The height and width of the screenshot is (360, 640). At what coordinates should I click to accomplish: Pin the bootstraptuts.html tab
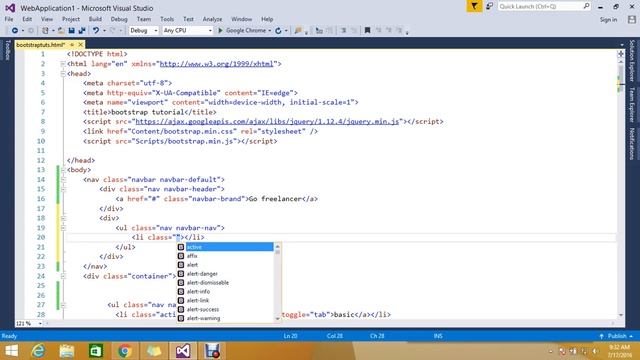pyautogui.click(x=72, y=44)
